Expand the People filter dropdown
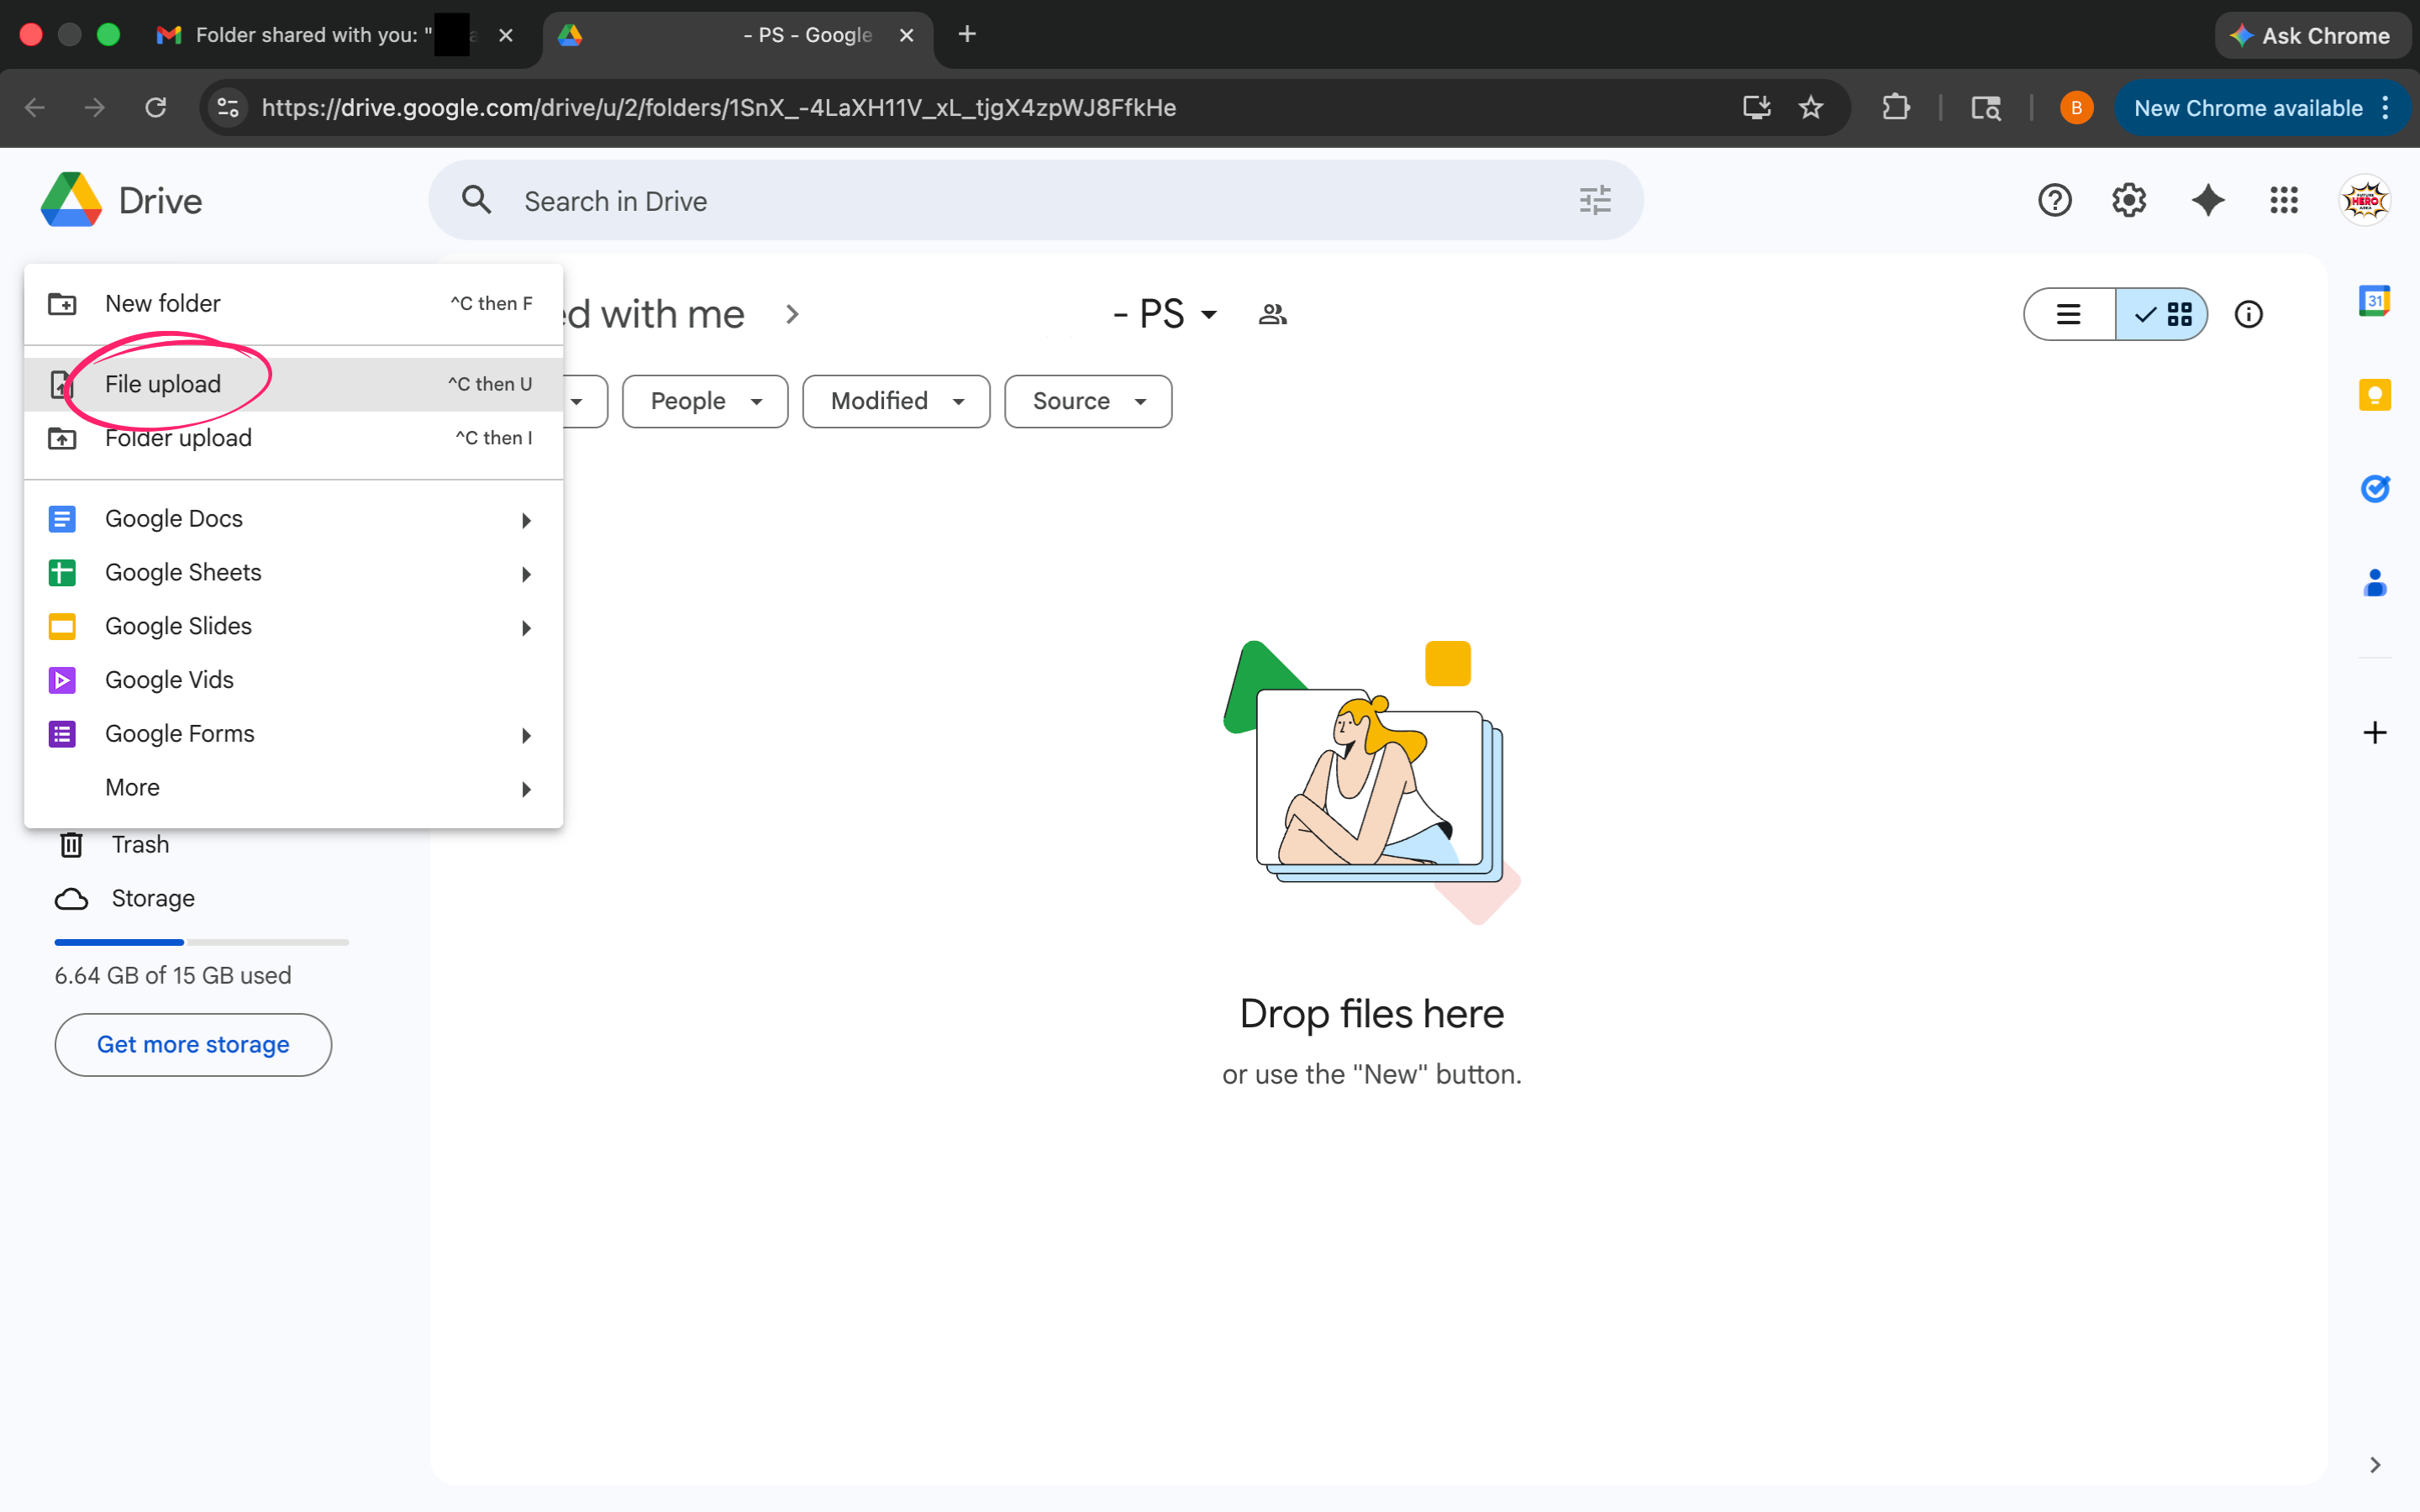 (x=705, y=401)
